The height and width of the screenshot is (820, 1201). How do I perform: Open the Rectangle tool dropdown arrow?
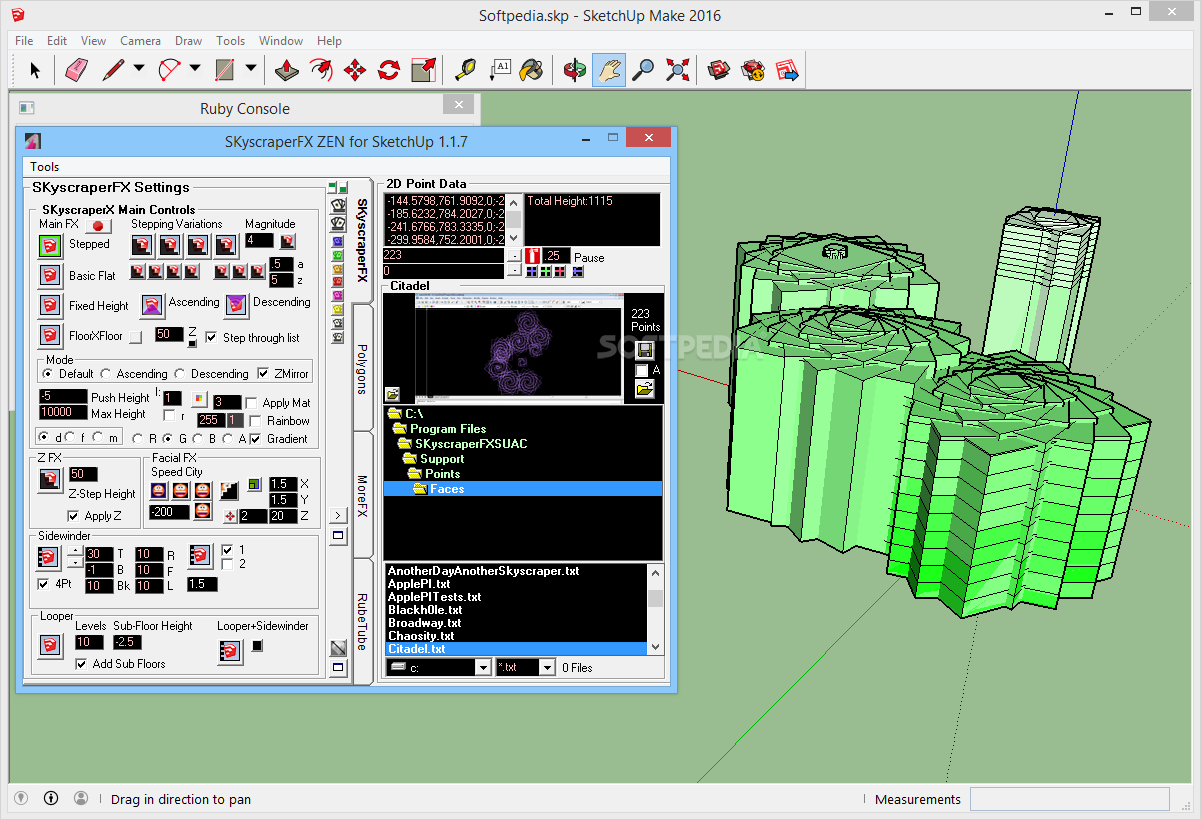coord(250,70)
